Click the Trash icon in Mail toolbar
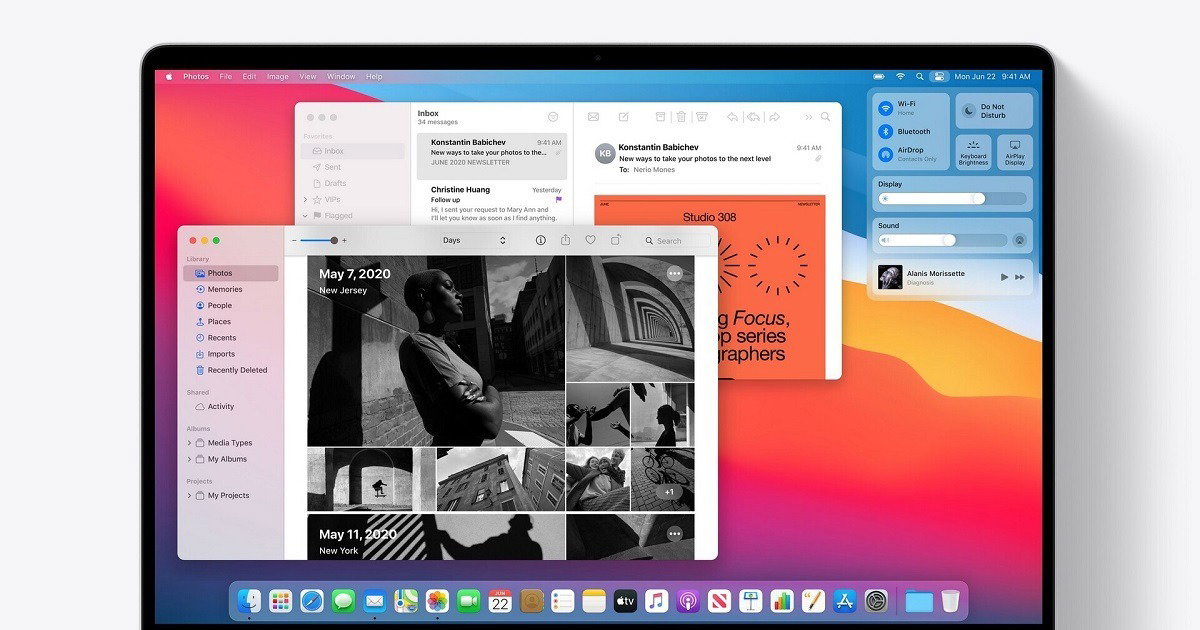 [x=681, y=117]
